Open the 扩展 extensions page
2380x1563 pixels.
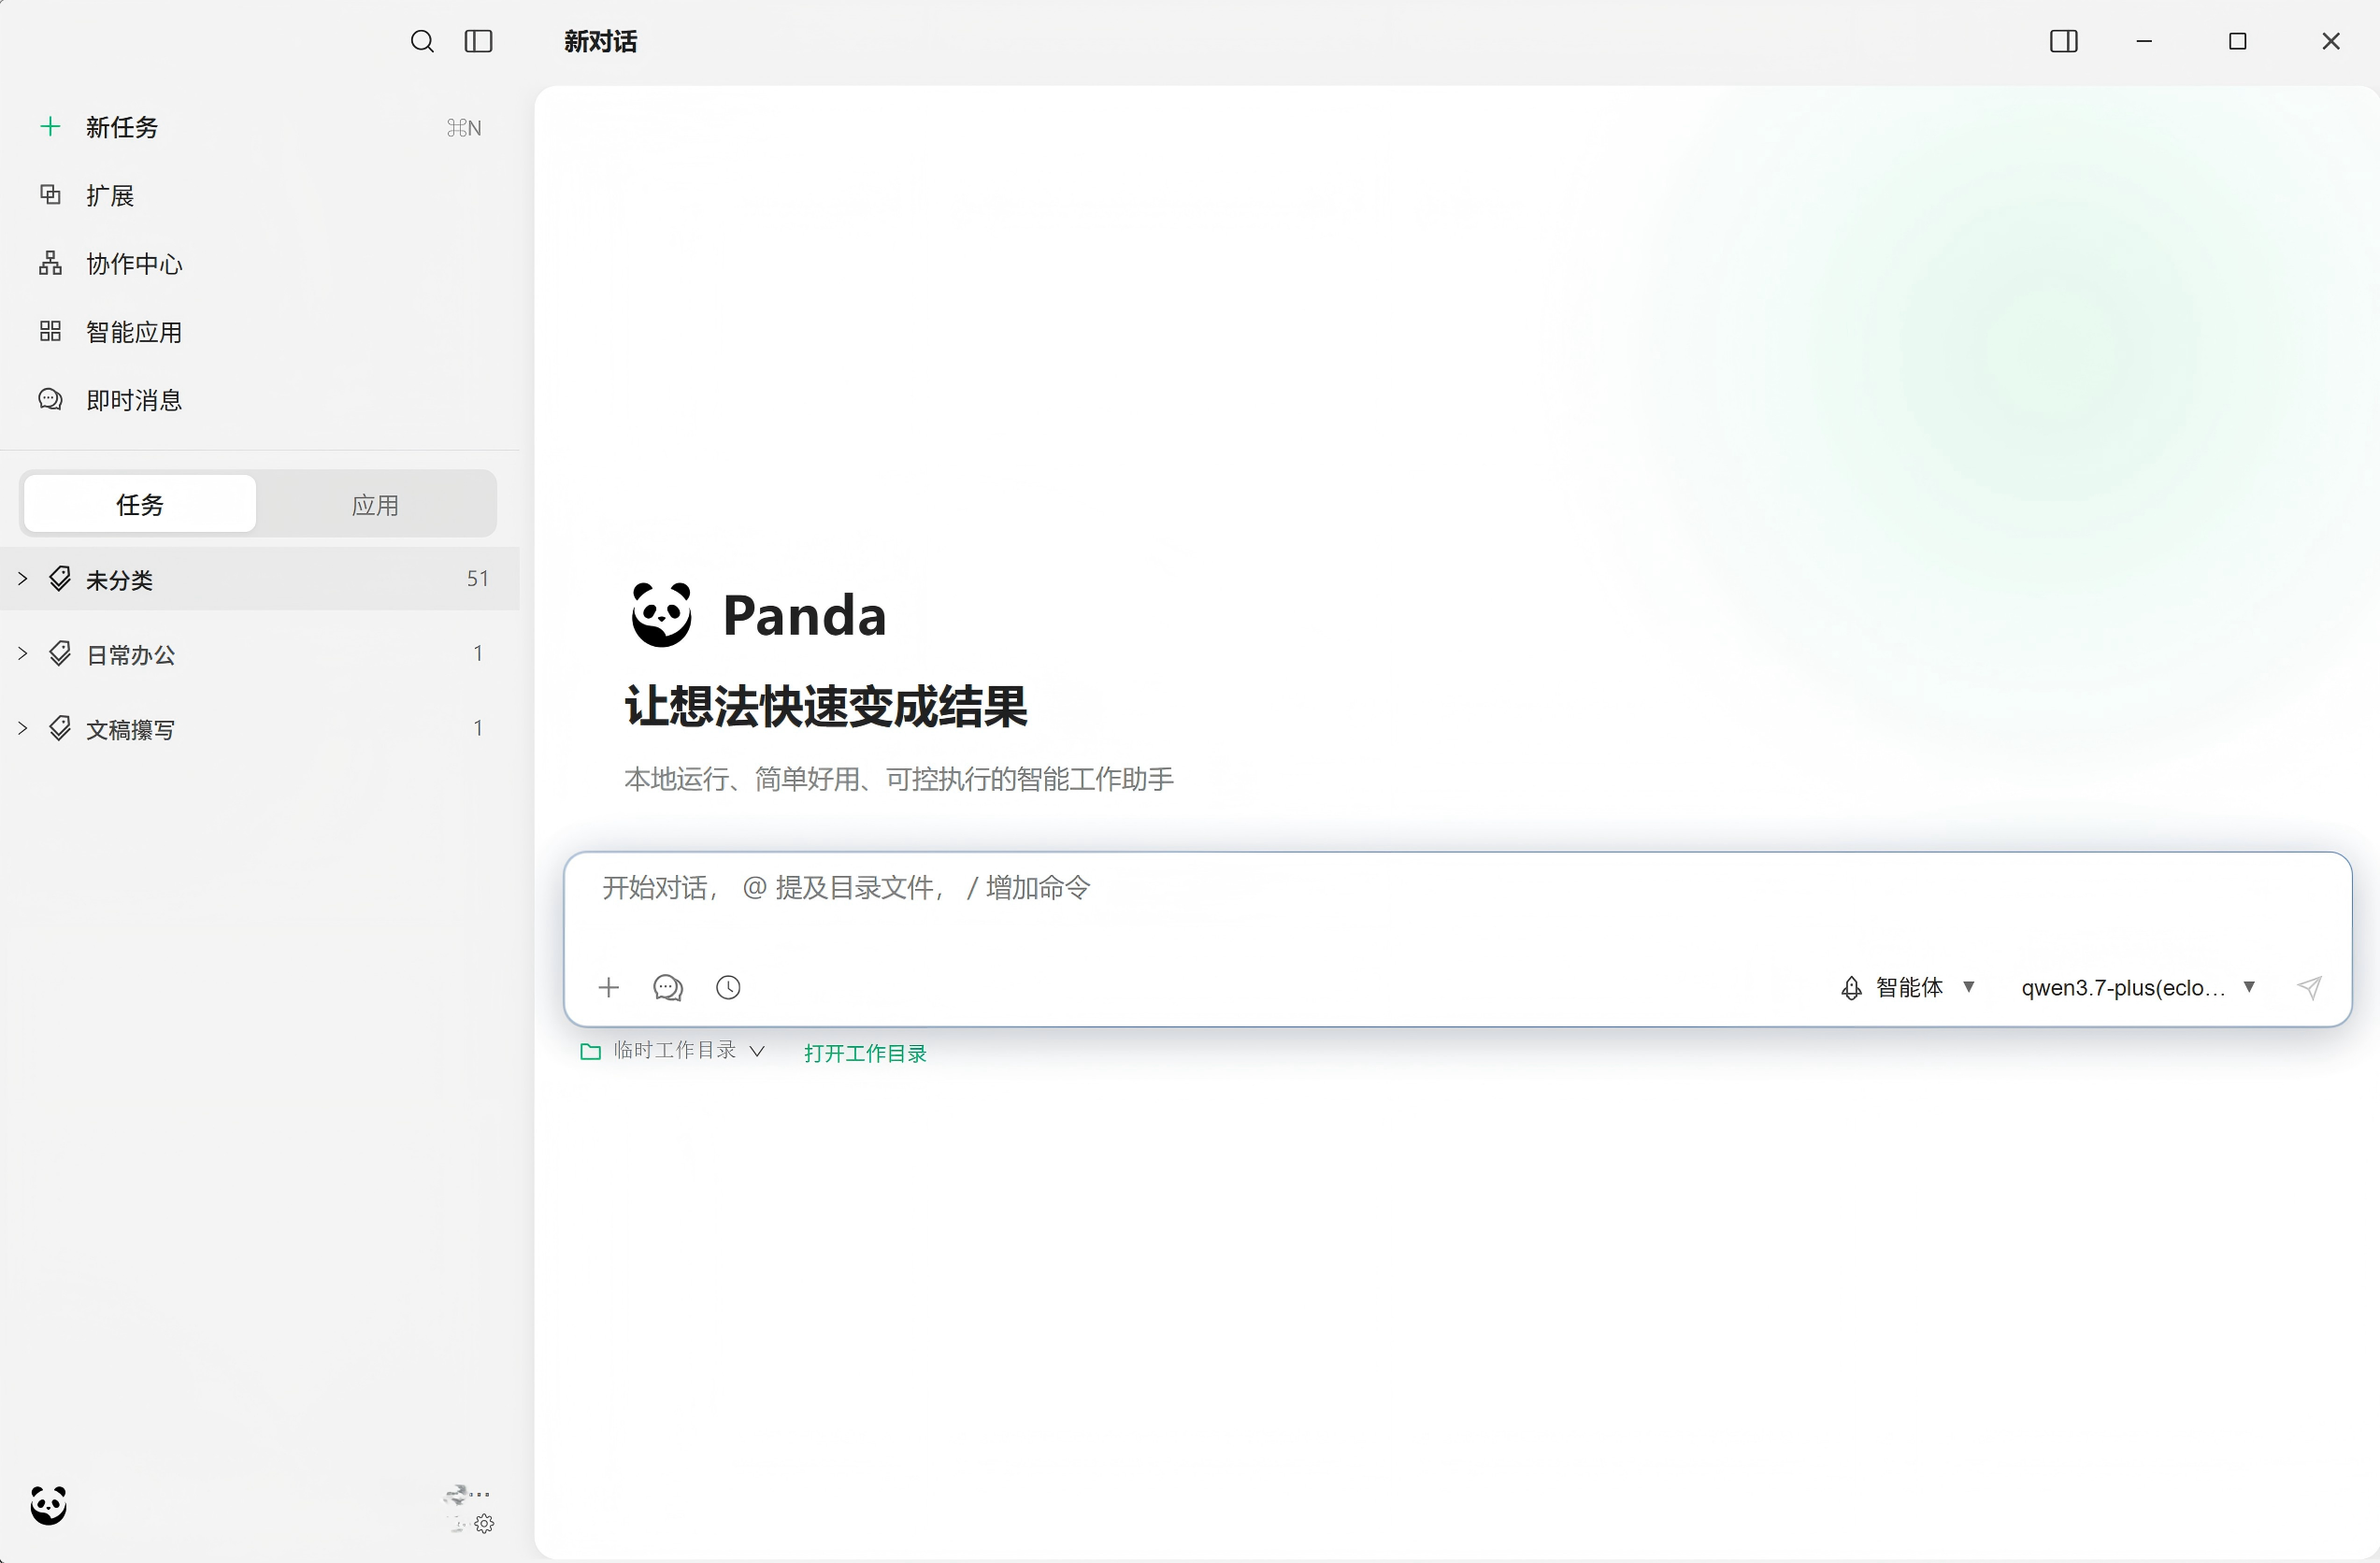(260, 195)
